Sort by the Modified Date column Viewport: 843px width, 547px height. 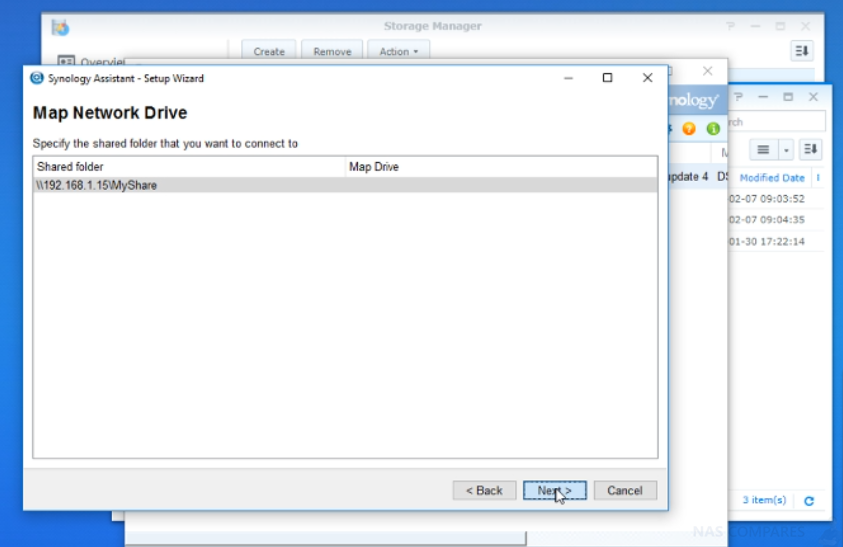771,177
